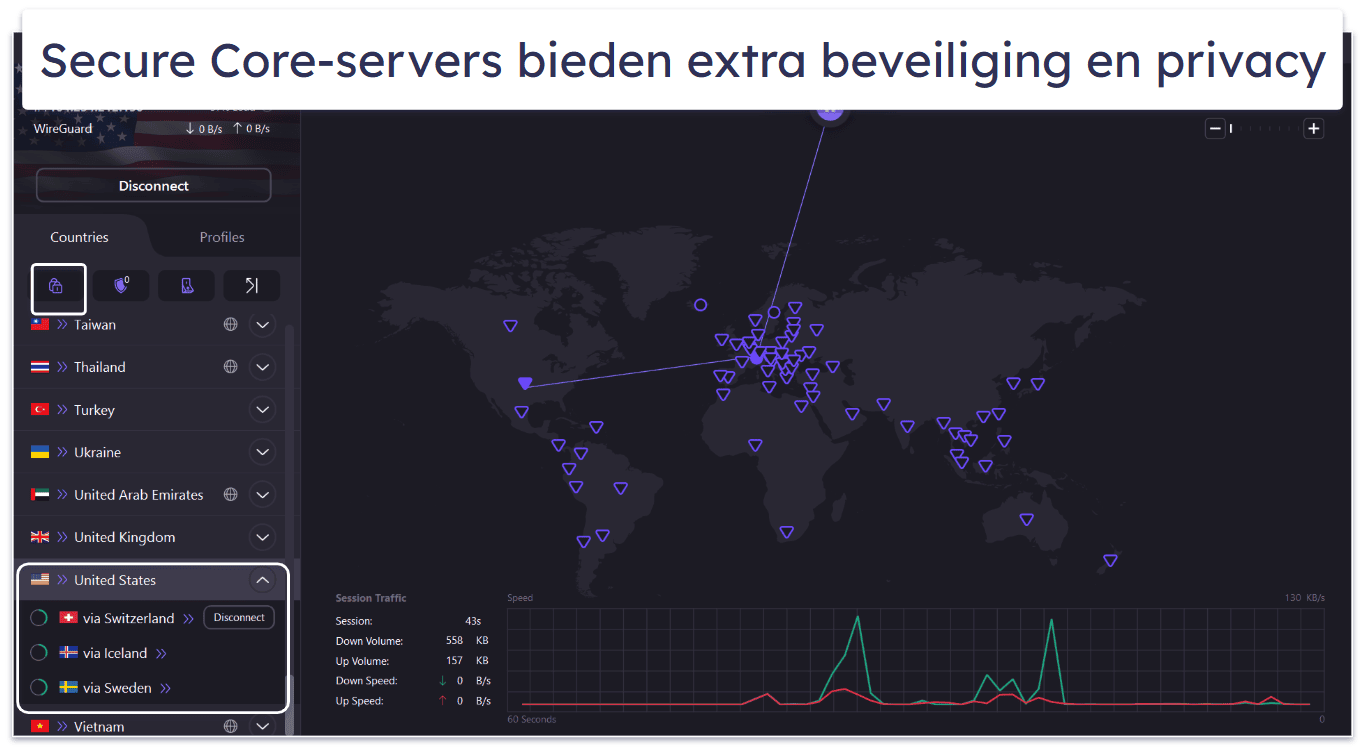Screen dimensions: 1365x749
Task: Click the Sweden flag icon
Action: [69, 688]
